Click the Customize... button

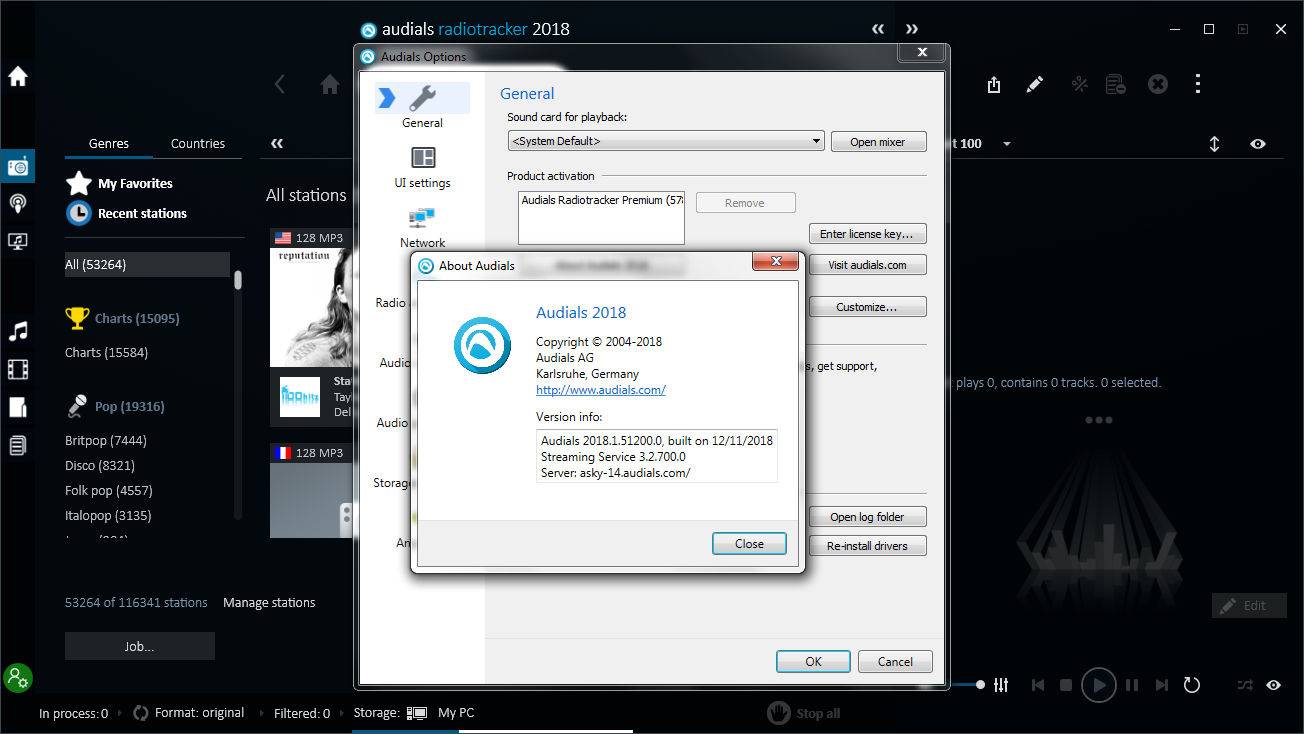tap(867, 307)
